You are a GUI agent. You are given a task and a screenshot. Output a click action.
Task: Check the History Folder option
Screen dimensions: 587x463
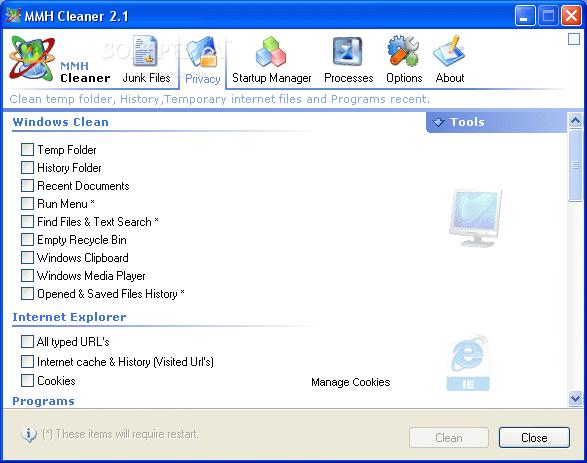click(27, 167)
